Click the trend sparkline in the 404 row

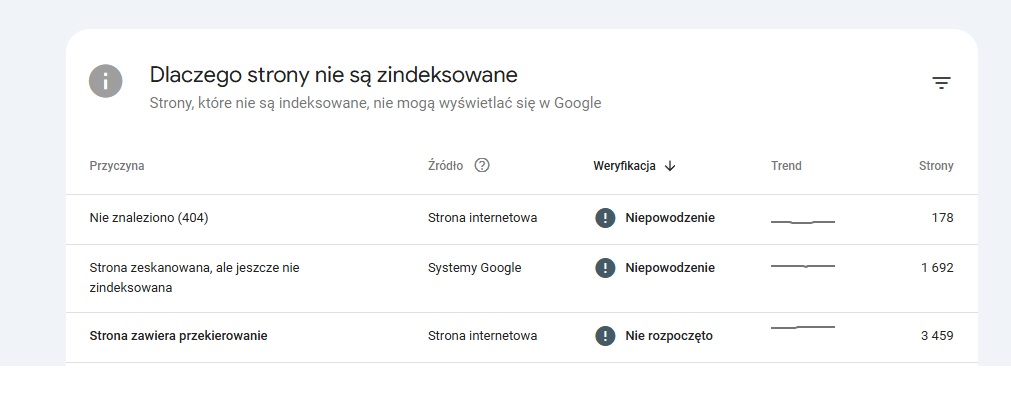pos(803,222)
